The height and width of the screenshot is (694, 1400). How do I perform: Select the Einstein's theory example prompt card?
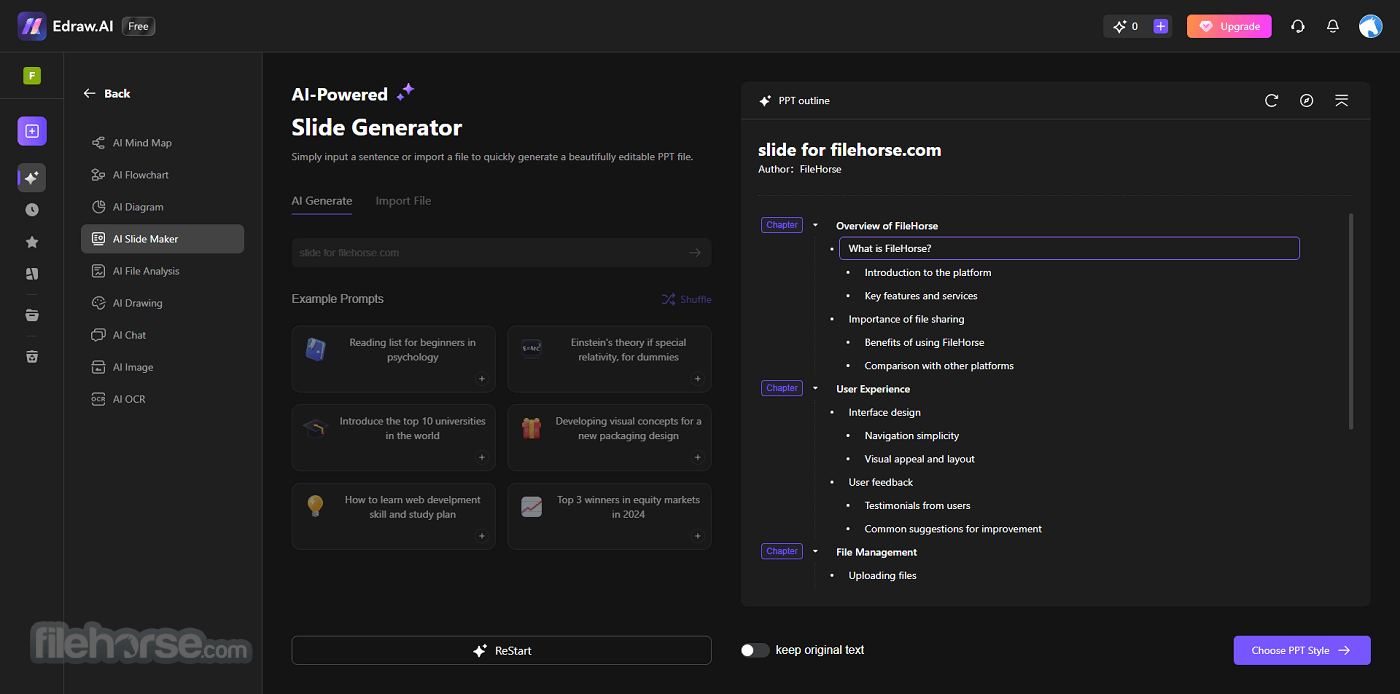[x=610, y=358]
